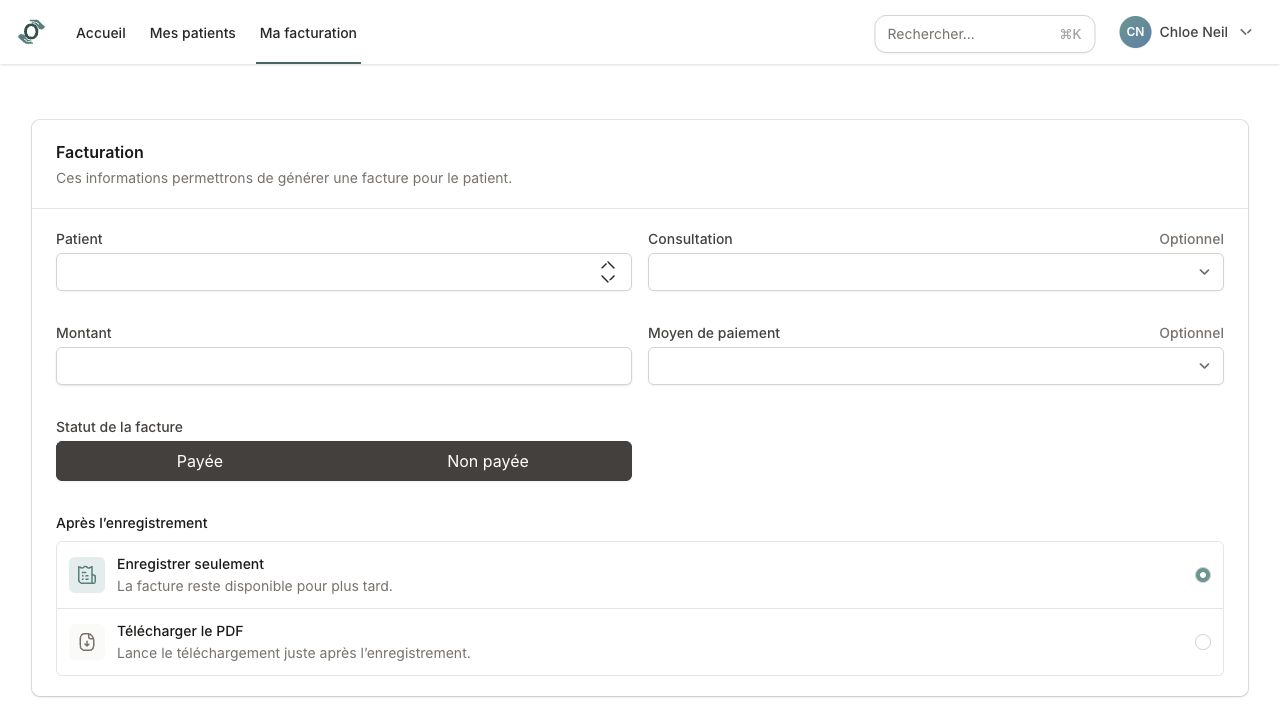Screen dimensions: 1280x720
Task: Select the Ma facturation tab
Action: [308, 33]
